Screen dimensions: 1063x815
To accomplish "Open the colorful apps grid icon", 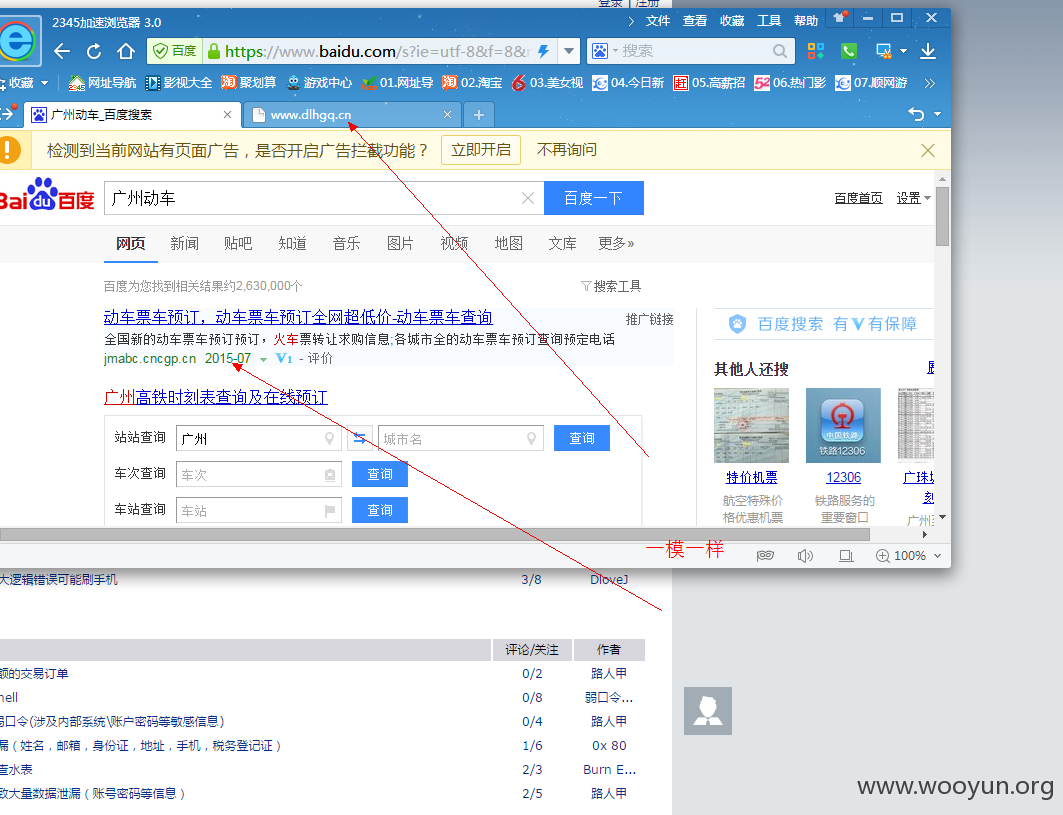I will click(816, 51).
